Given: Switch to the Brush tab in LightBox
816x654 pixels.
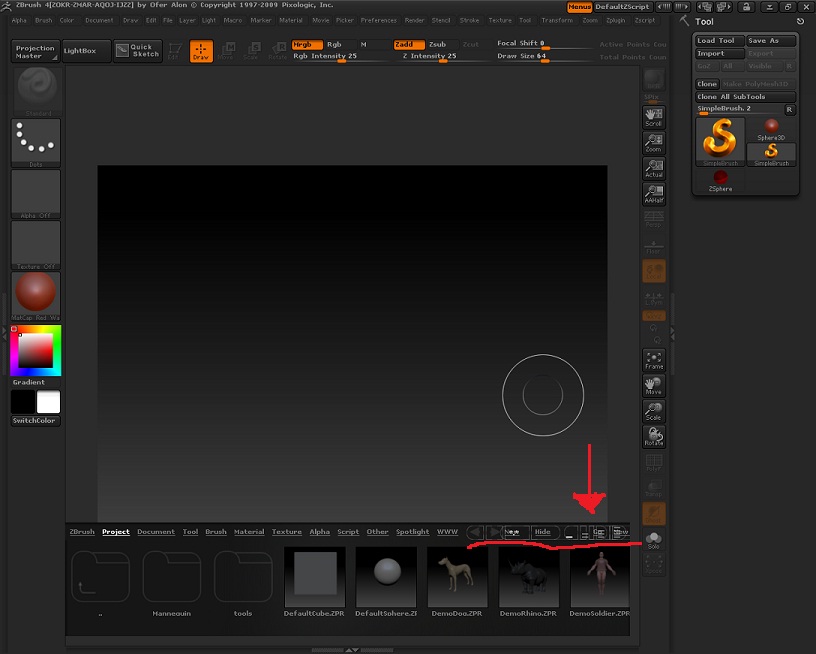Looking at the screenshot, I should [215, 532].
